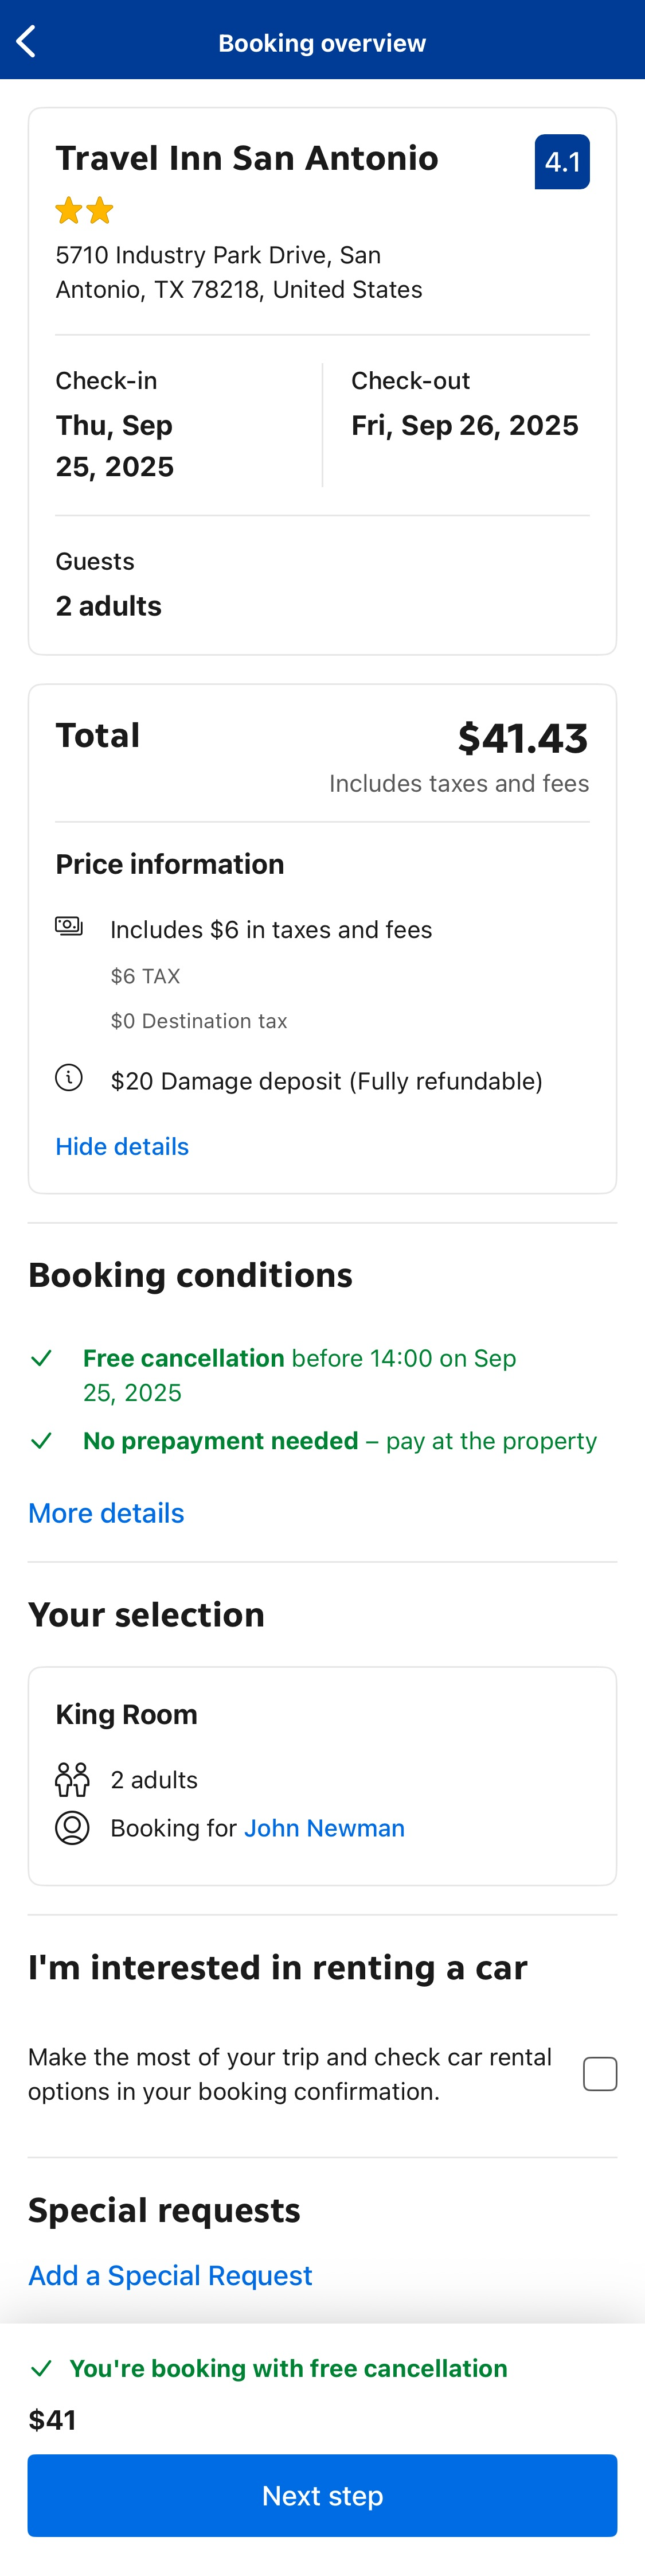Collapse price details via Hide details
Viewport: 645px width, 2576px height.
click(122, 1146)
